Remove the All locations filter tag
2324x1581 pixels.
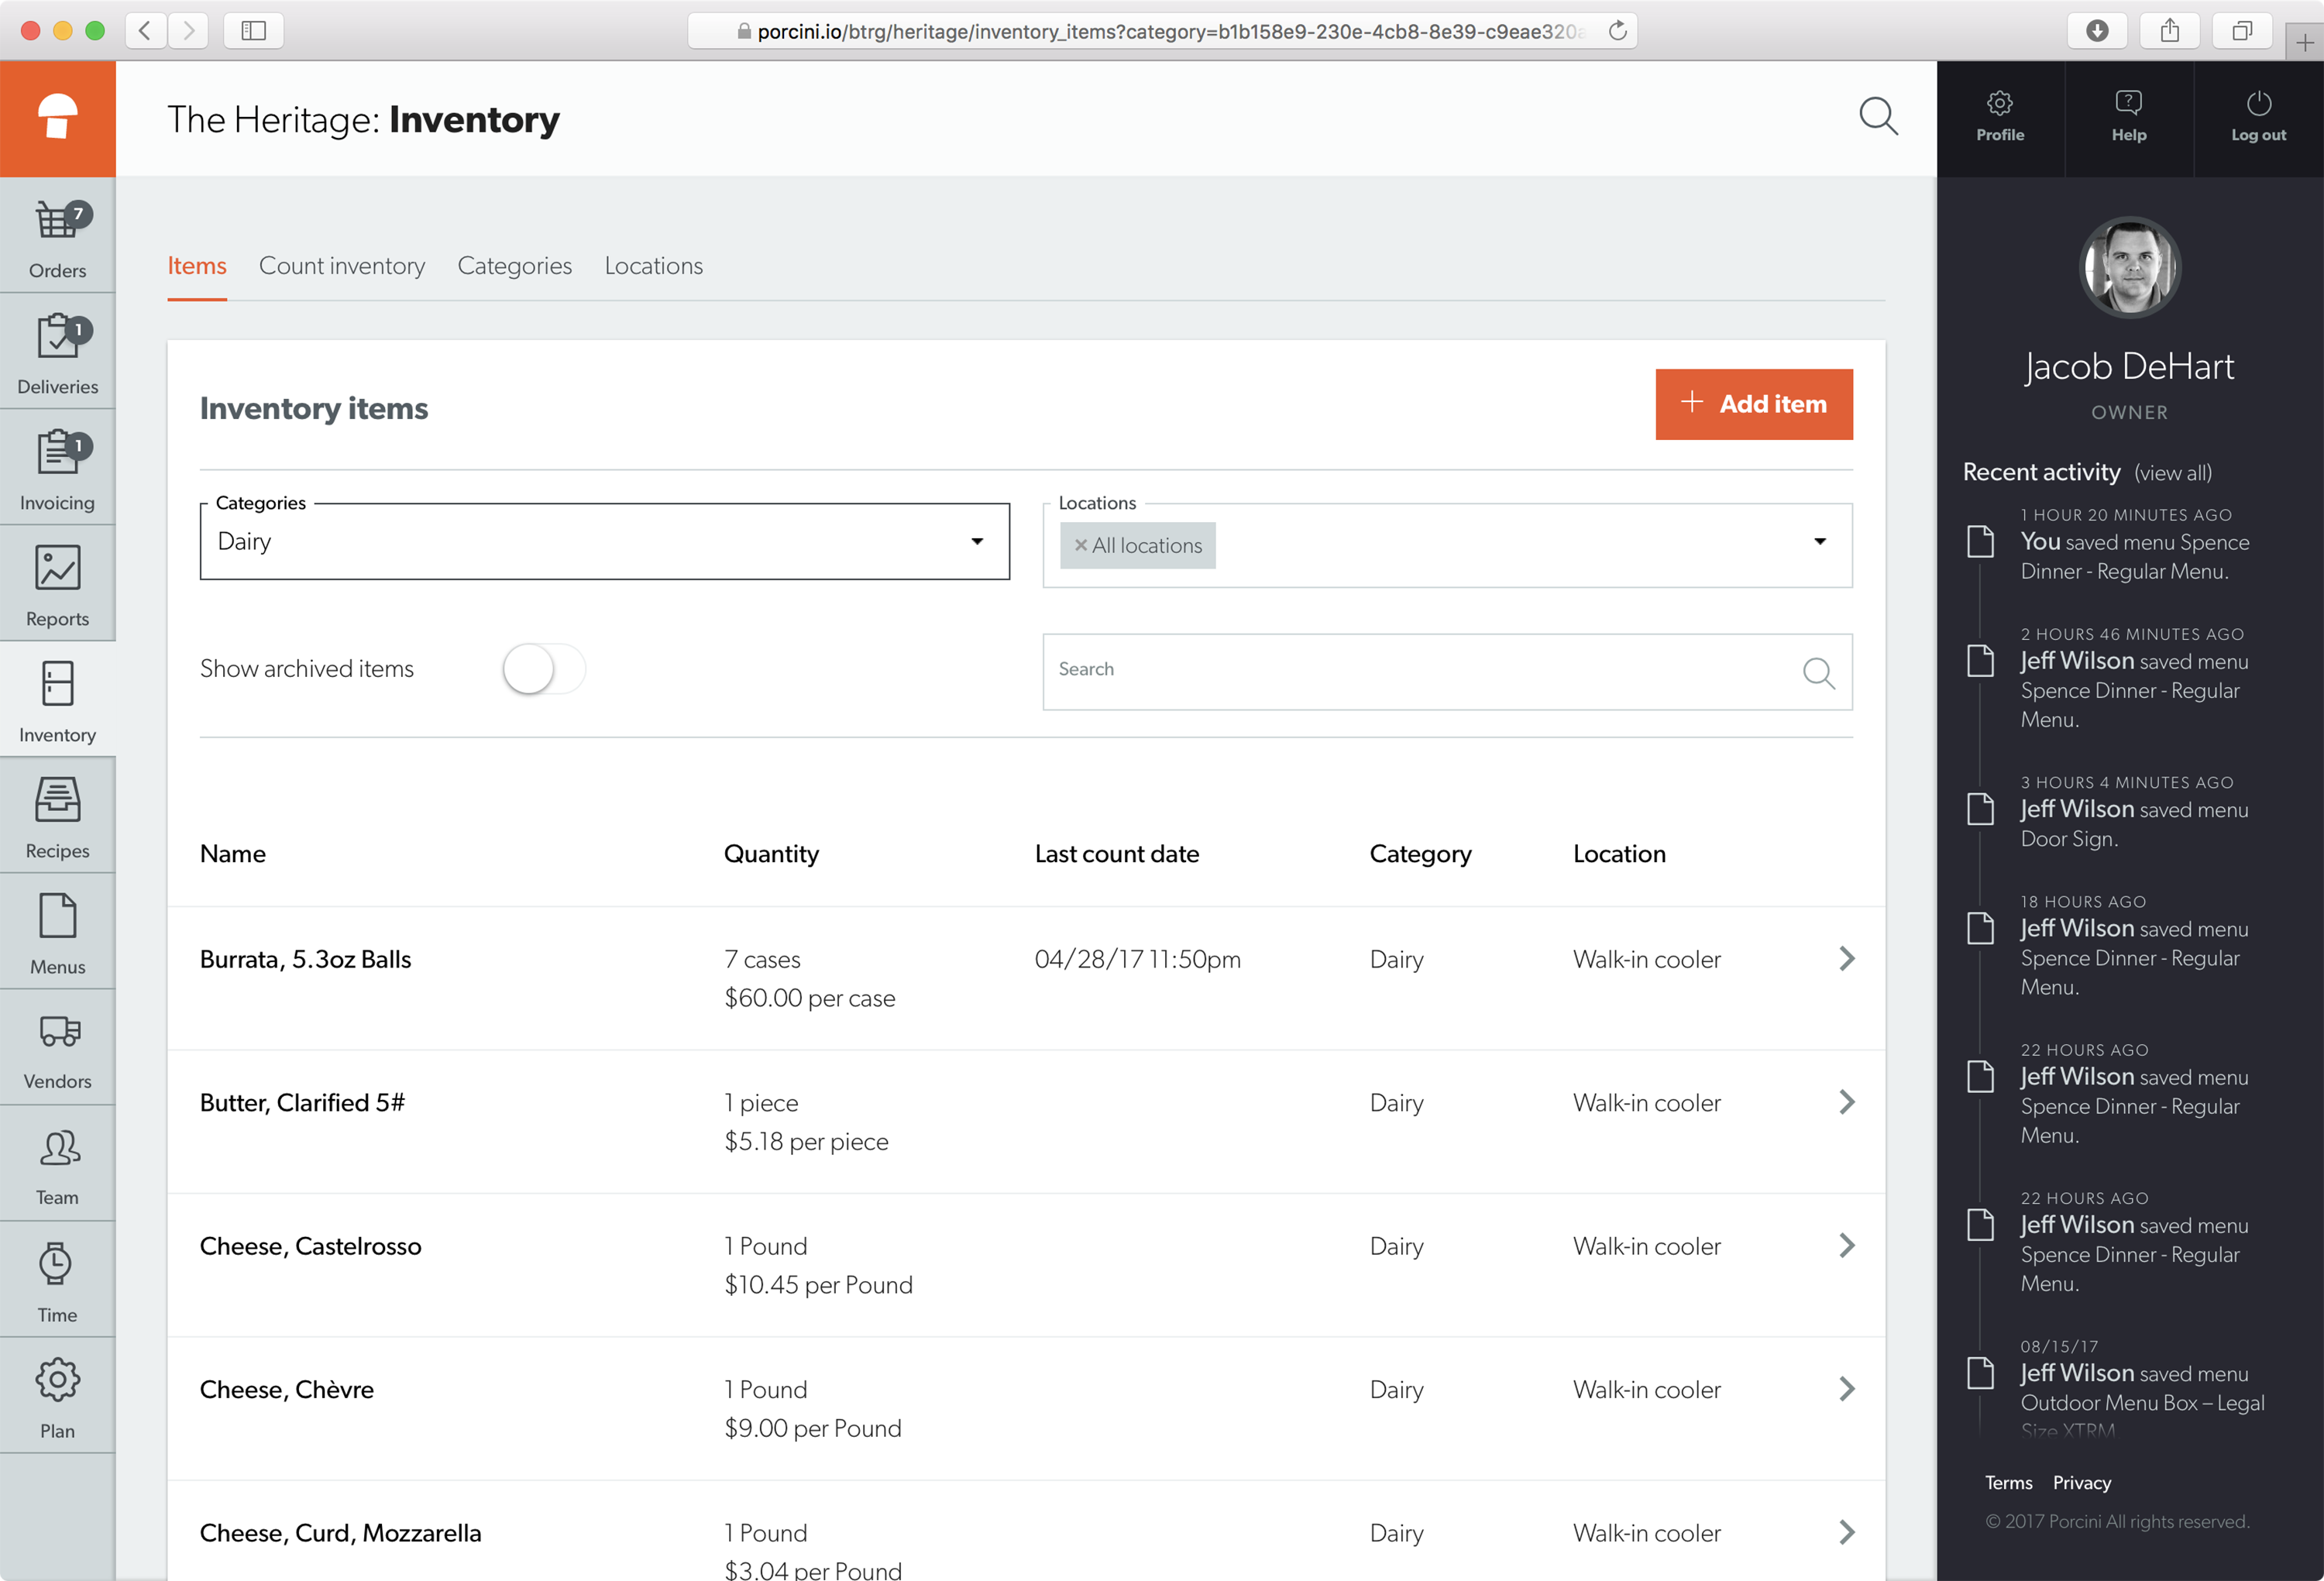point(1080,546)
